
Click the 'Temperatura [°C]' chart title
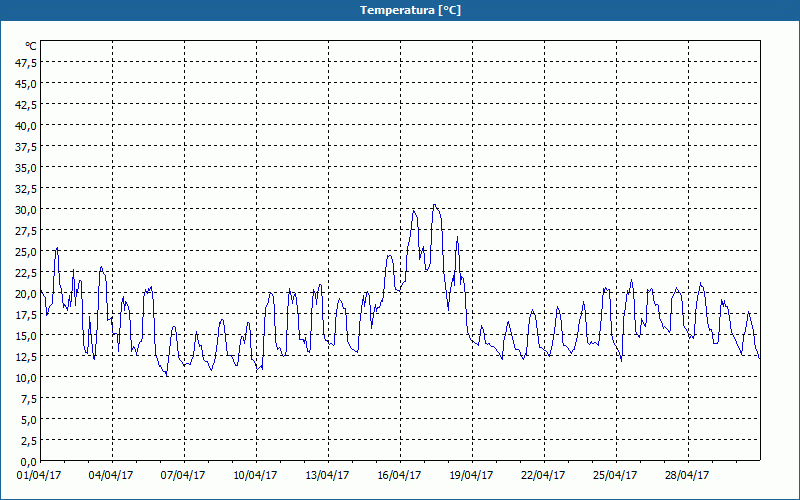tap(410, 10)
